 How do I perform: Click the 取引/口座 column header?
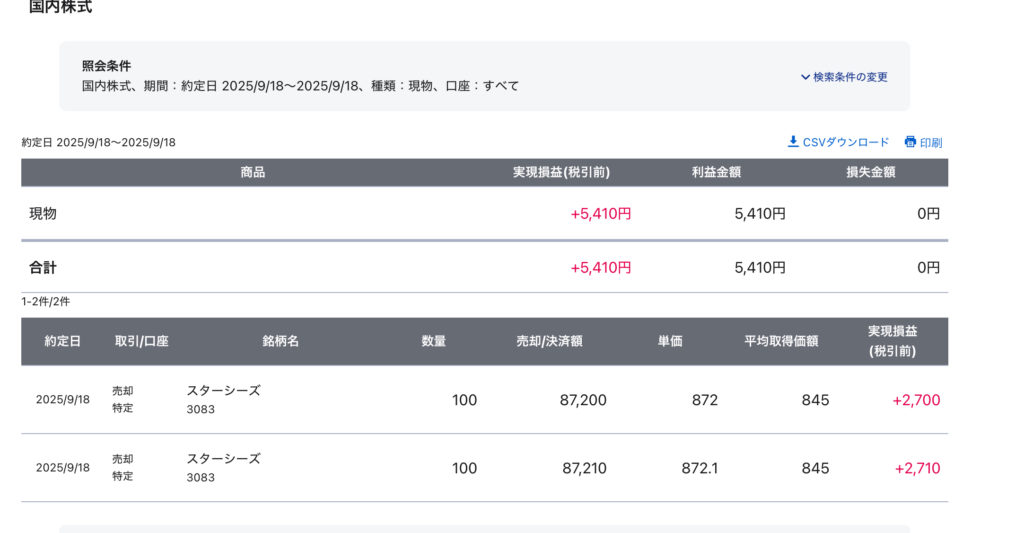click(141, 341)
